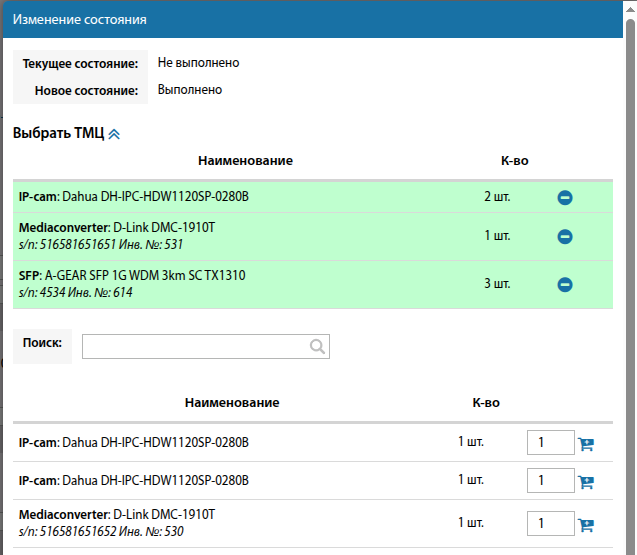
Task: Collapse section using chevron beside Выбрать ТМЦ
Action: coord(114,134)
